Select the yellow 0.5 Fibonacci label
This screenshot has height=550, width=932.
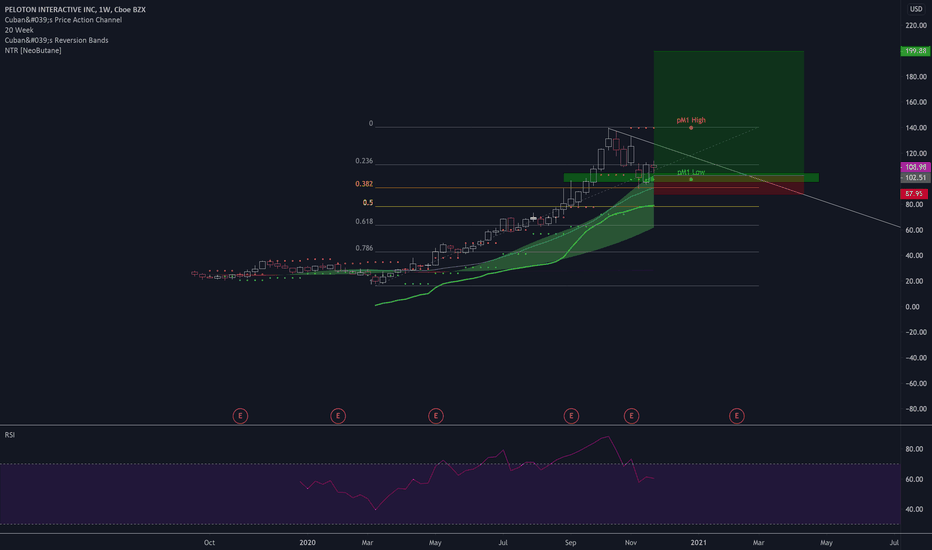click(x=368, y=203)
